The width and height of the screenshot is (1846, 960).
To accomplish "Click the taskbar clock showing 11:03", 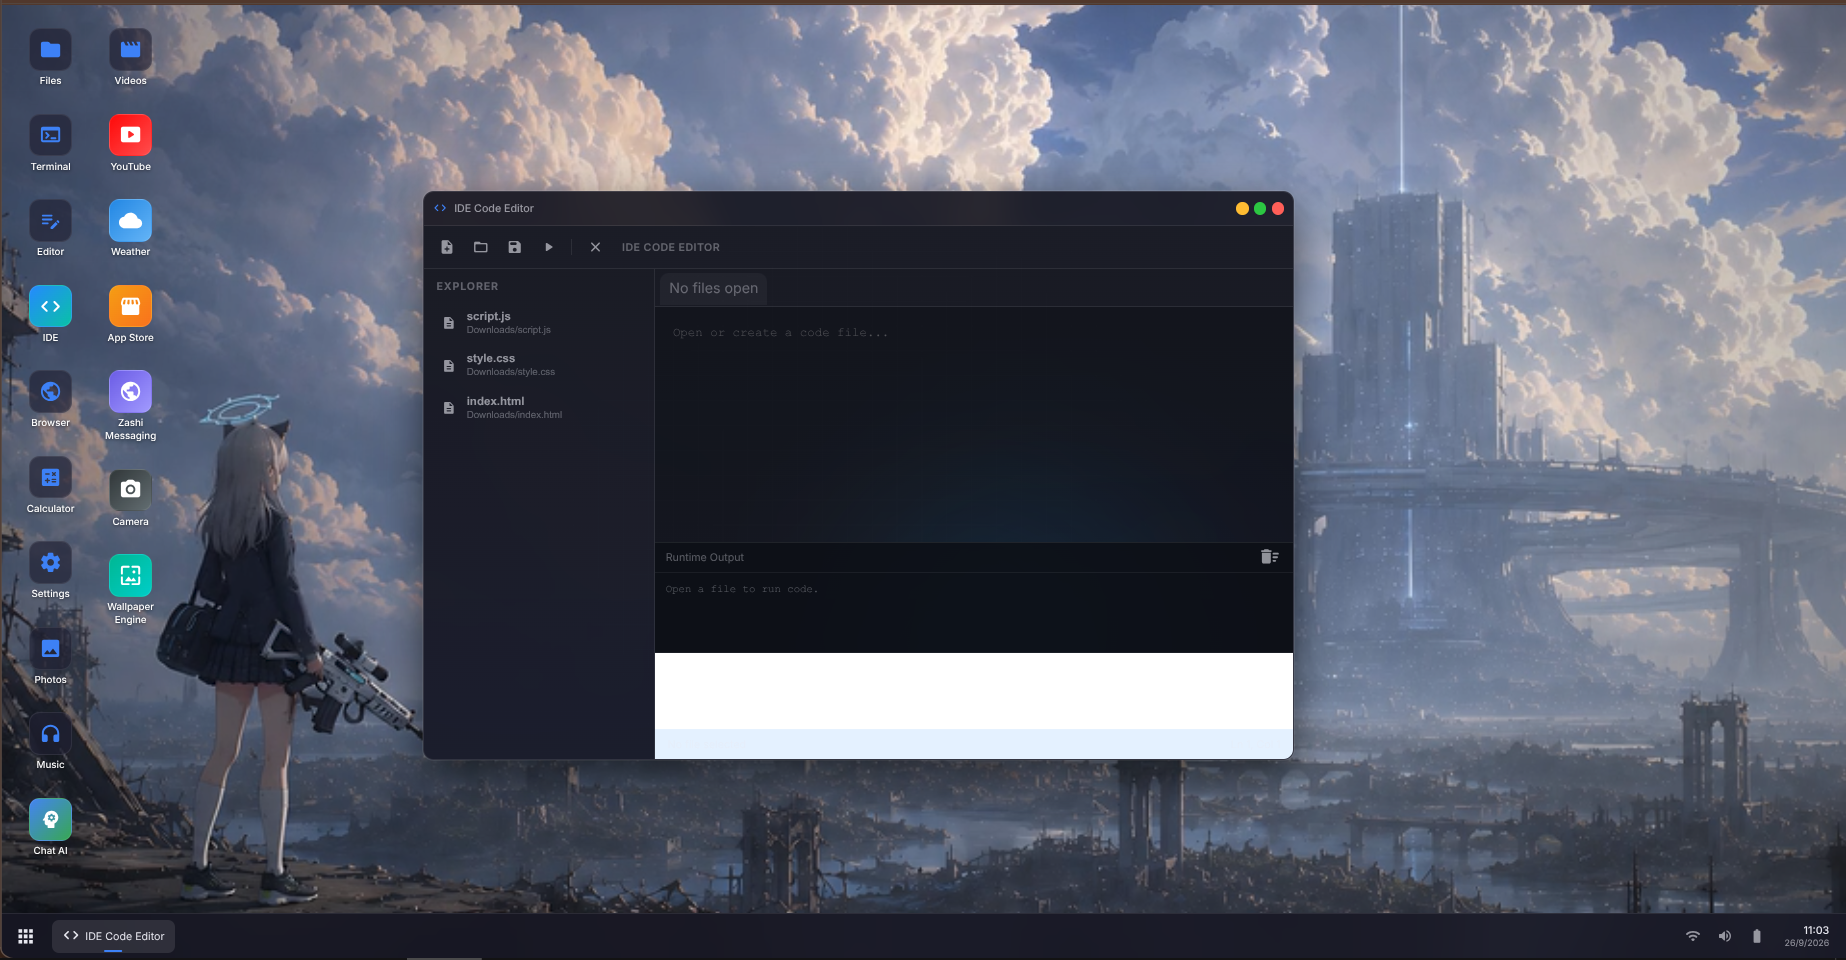I will [1807, 936].
